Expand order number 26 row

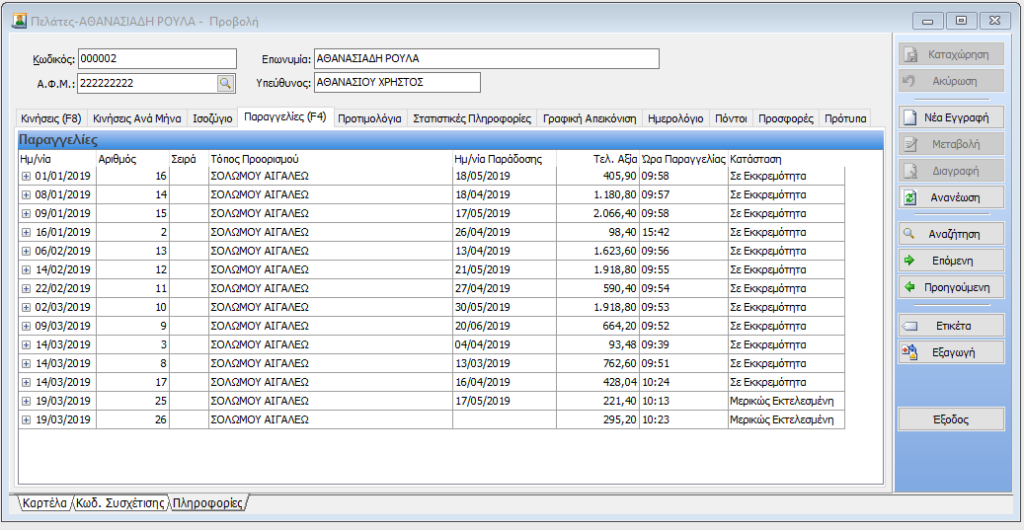tap(26, 420)
